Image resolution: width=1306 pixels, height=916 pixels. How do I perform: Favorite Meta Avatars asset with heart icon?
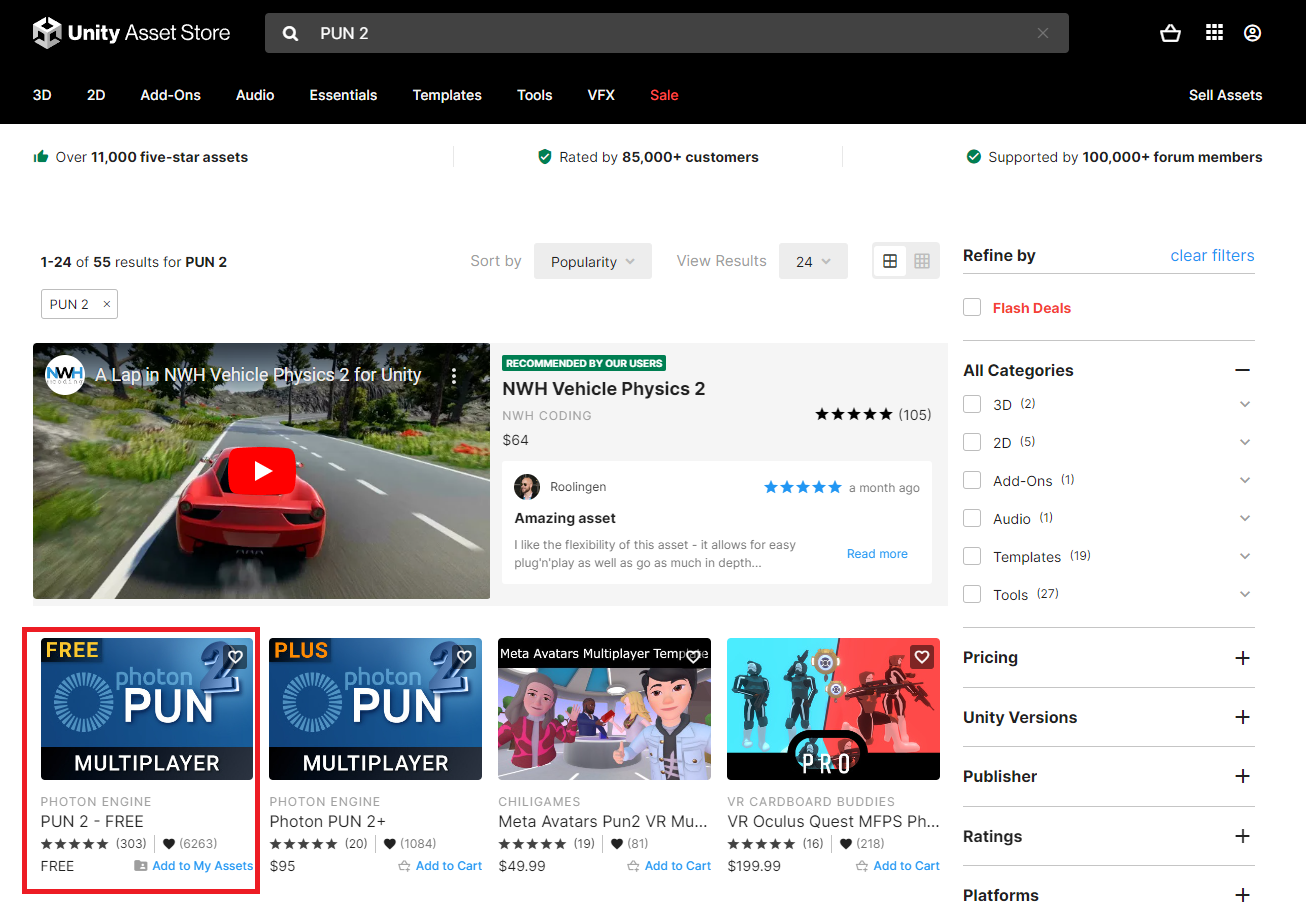693,657
